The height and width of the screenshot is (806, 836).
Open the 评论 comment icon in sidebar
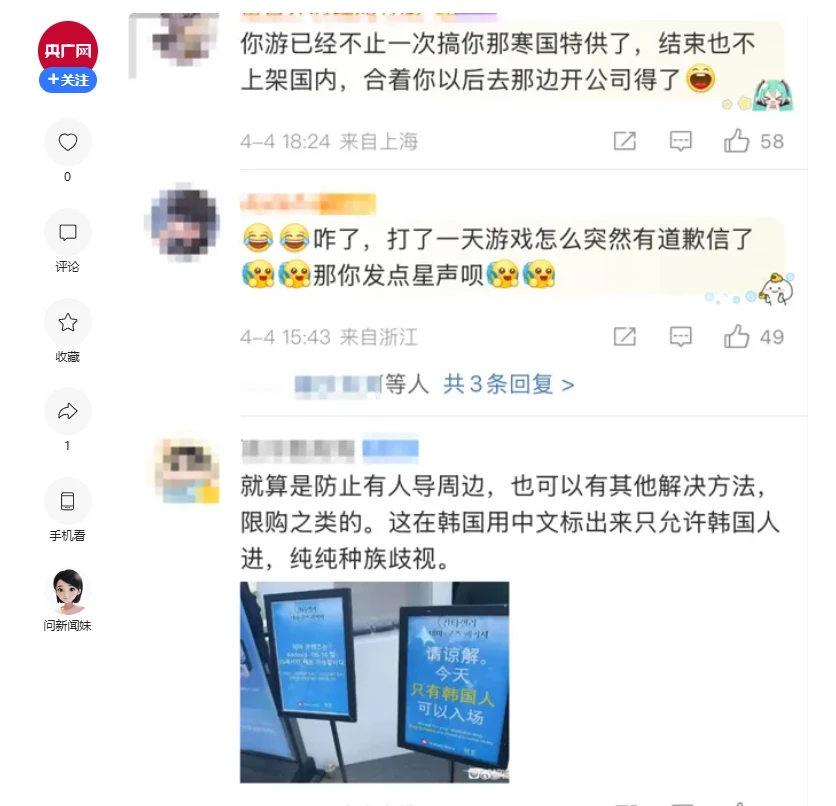pos(68,232)
